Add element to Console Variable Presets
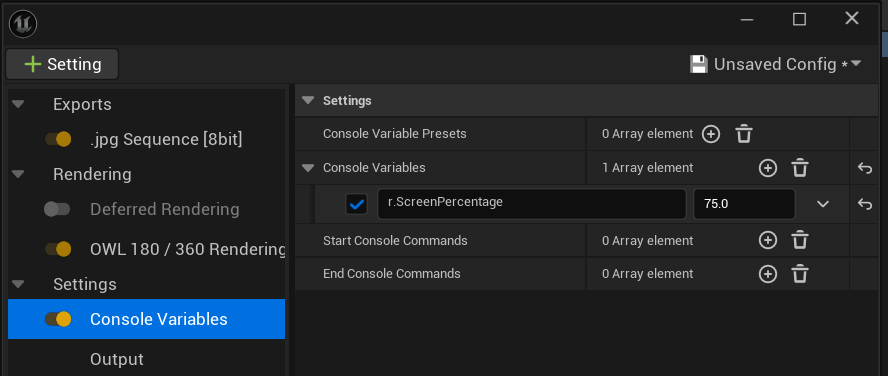 click(x=711, y=135)
